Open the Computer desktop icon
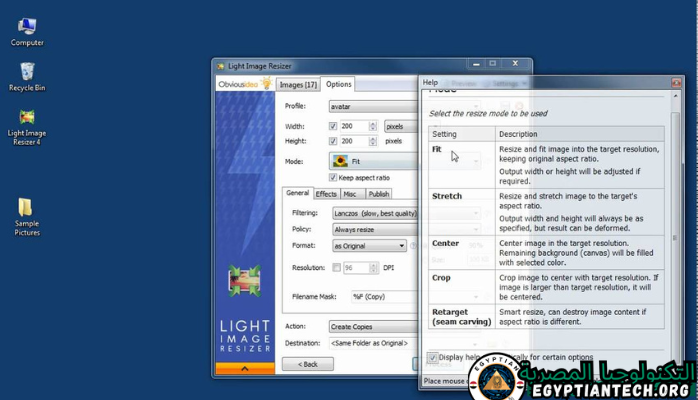 click(27, 32)
